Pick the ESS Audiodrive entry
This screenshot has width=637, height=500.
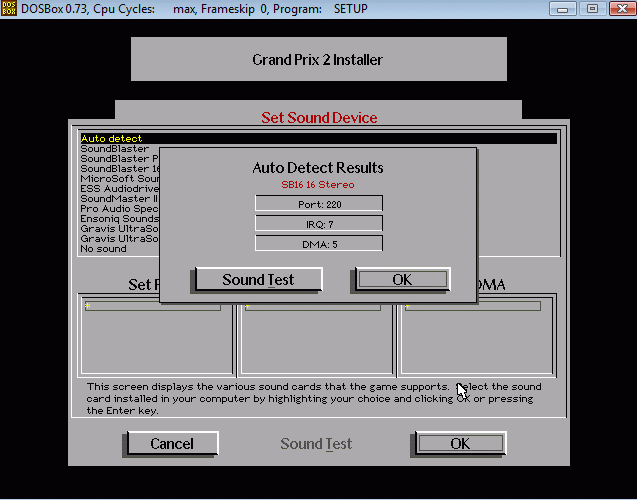tap(119, 188)
